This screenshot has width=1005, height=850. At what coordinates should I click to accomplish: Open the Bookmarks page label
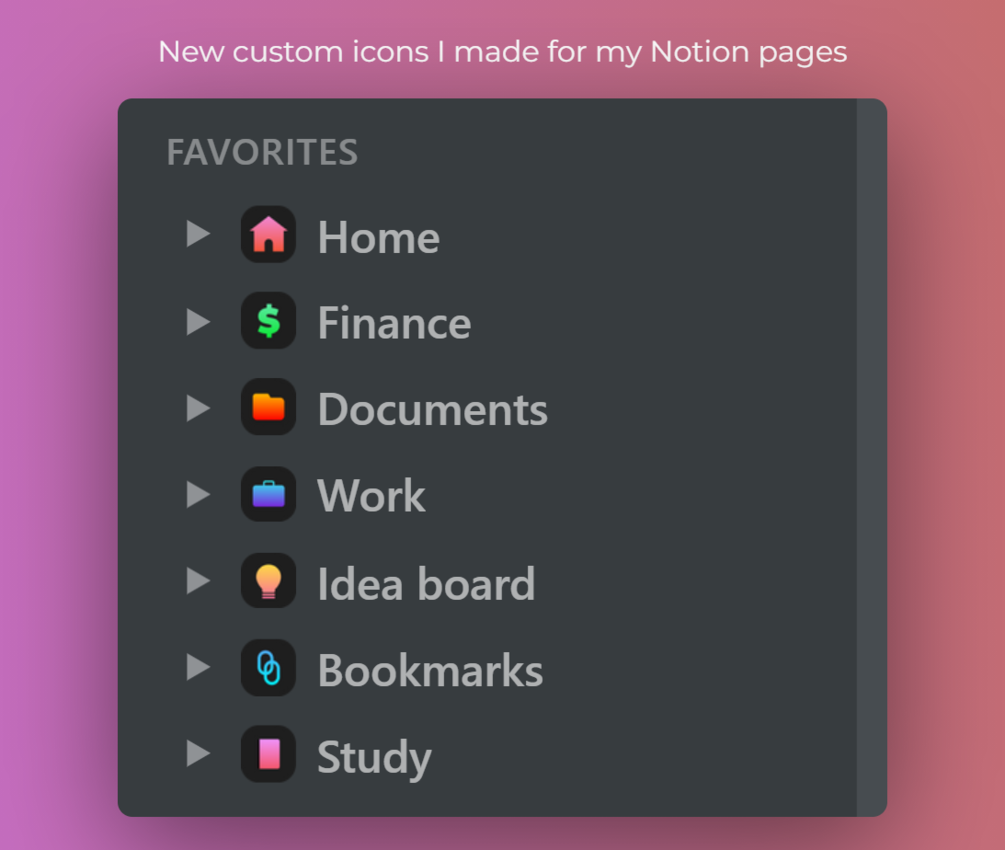[x=430, y=670]
